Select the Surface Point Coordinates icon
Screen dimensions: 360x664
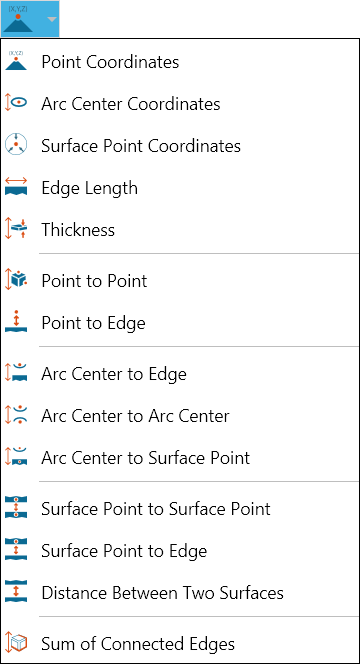16,145
